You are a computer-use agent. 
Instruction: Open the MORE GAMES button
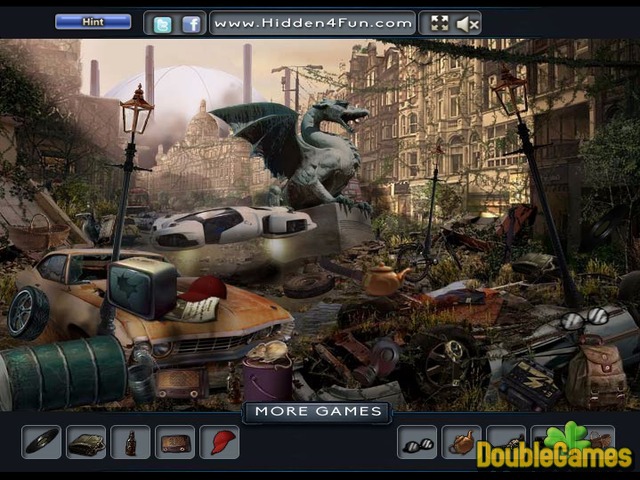318,411
